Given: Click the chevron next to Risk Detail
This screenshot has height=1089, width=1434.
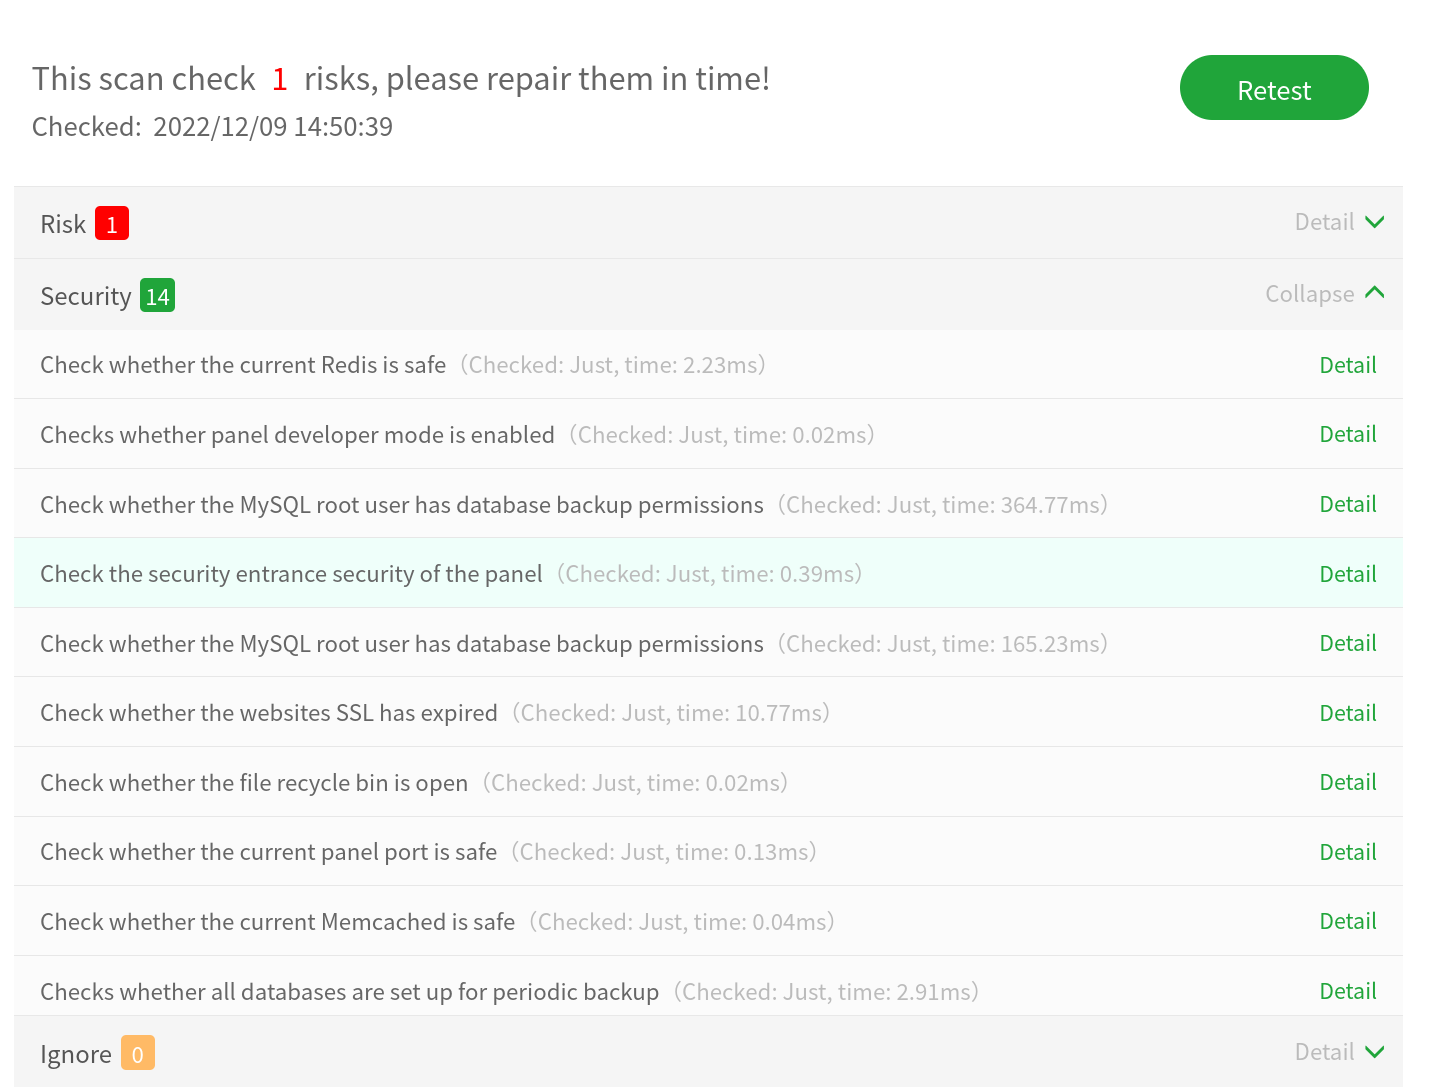Looking at the screenshot, I should (x=1375, y=222).
